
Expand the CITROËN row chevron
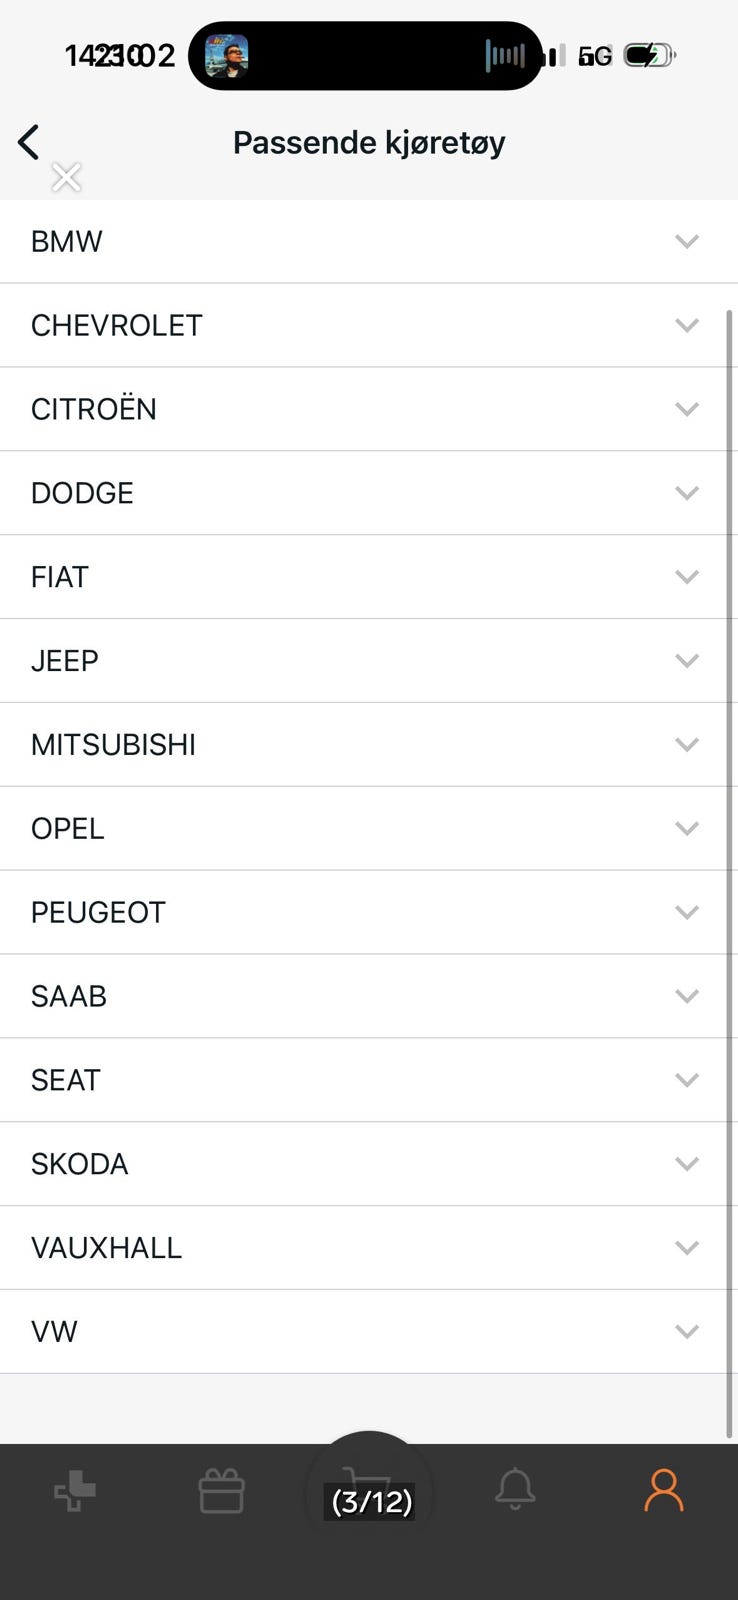pos(686,409)
